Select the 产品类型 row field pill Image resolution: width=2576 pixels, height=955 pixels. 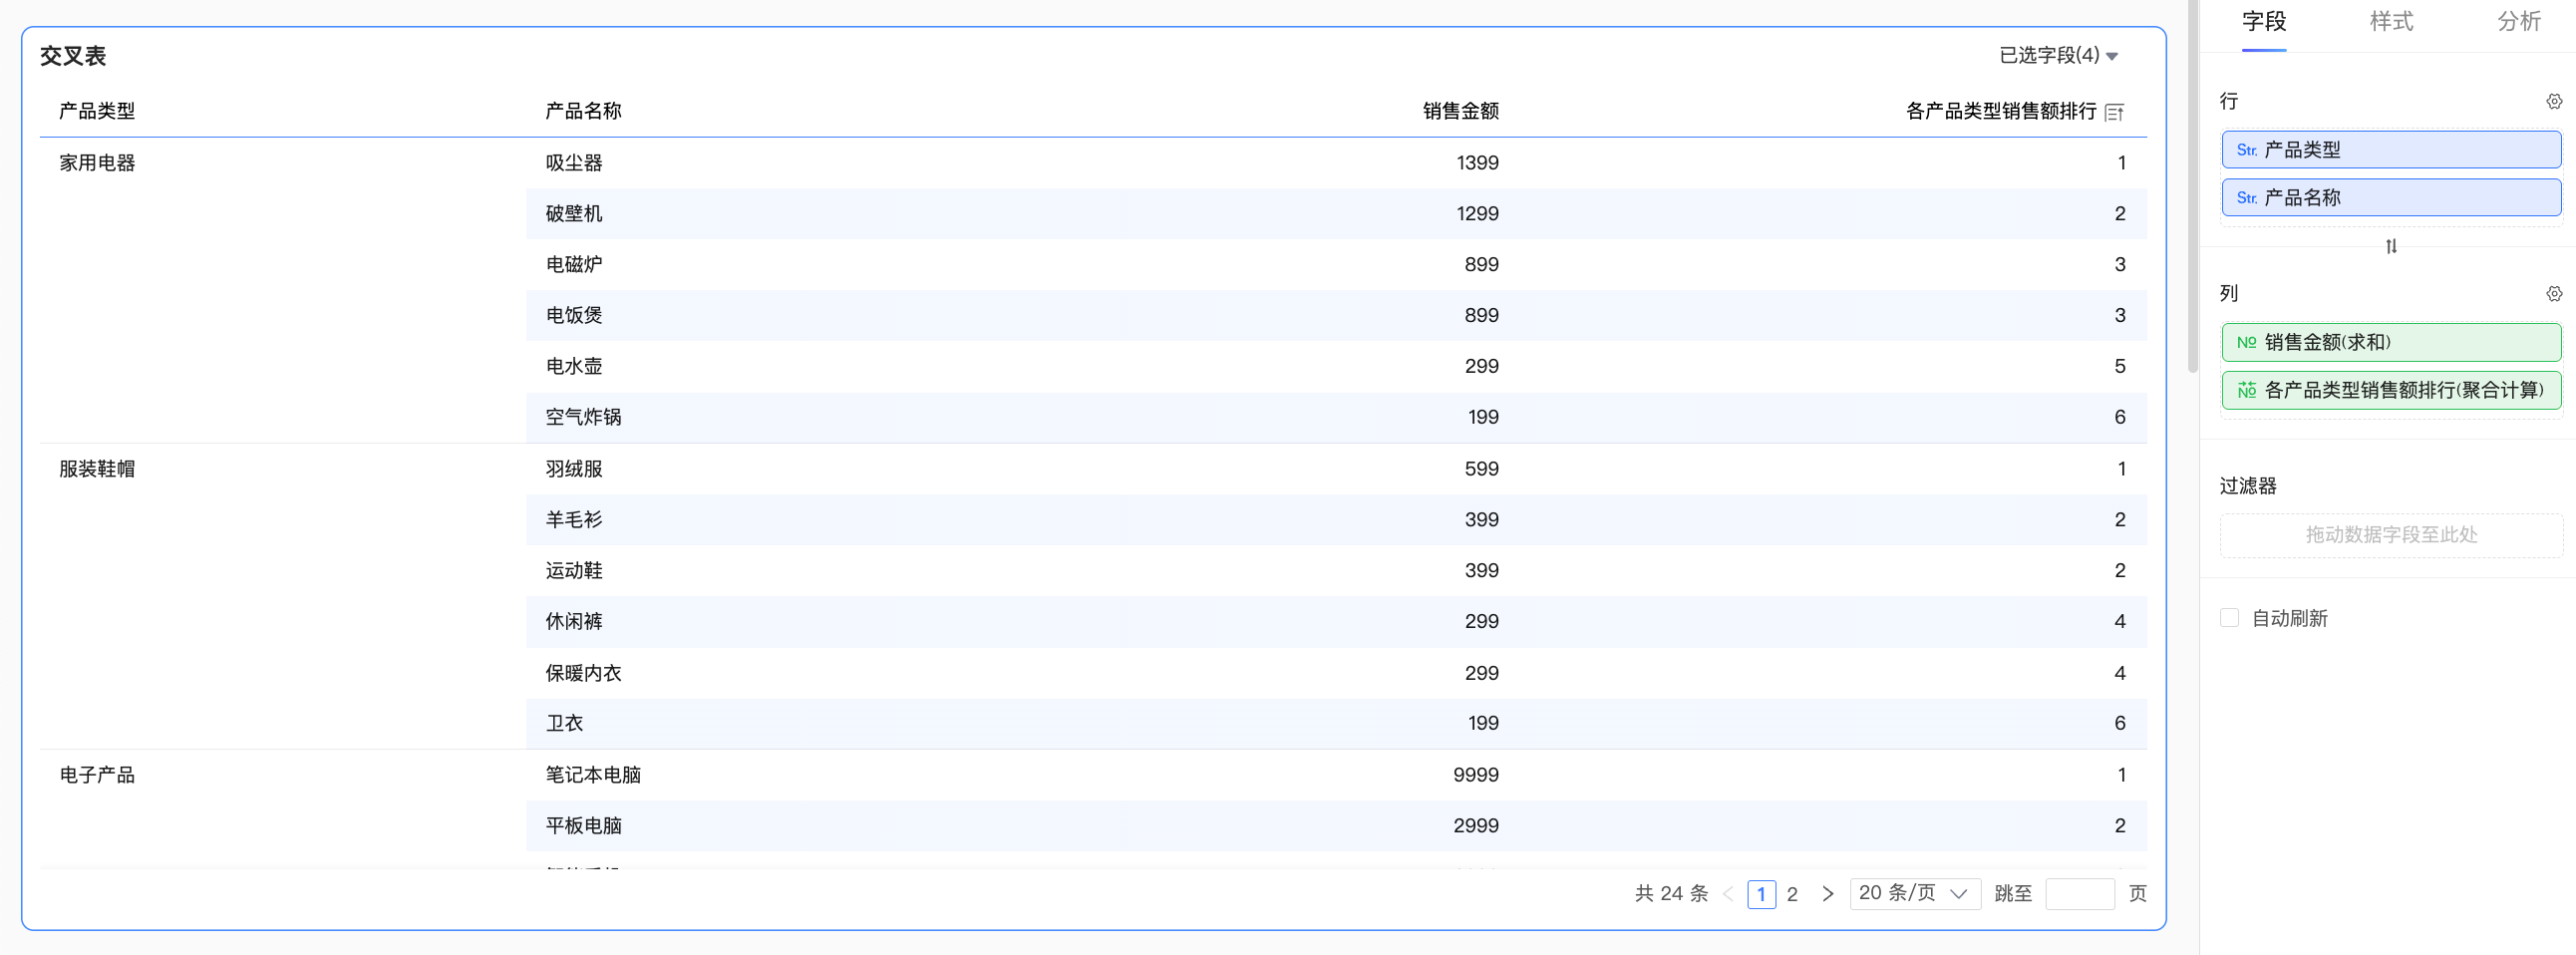click(2391, 150)
